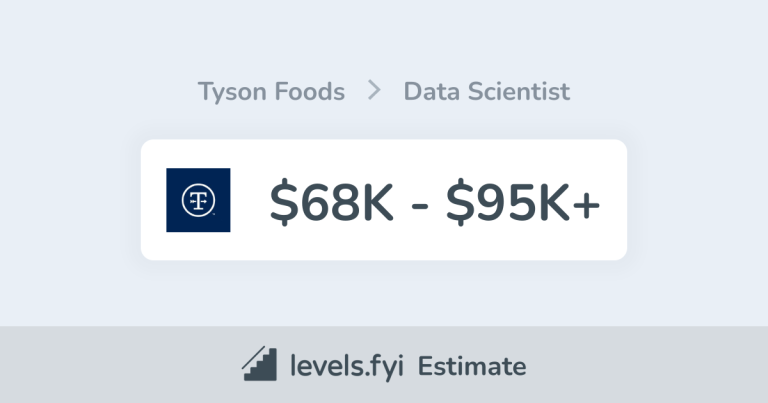Image resolution: width=768 pixels, height=403 pixels.
Task: Click the word Foods in breadcrumb
Action: 310,92
